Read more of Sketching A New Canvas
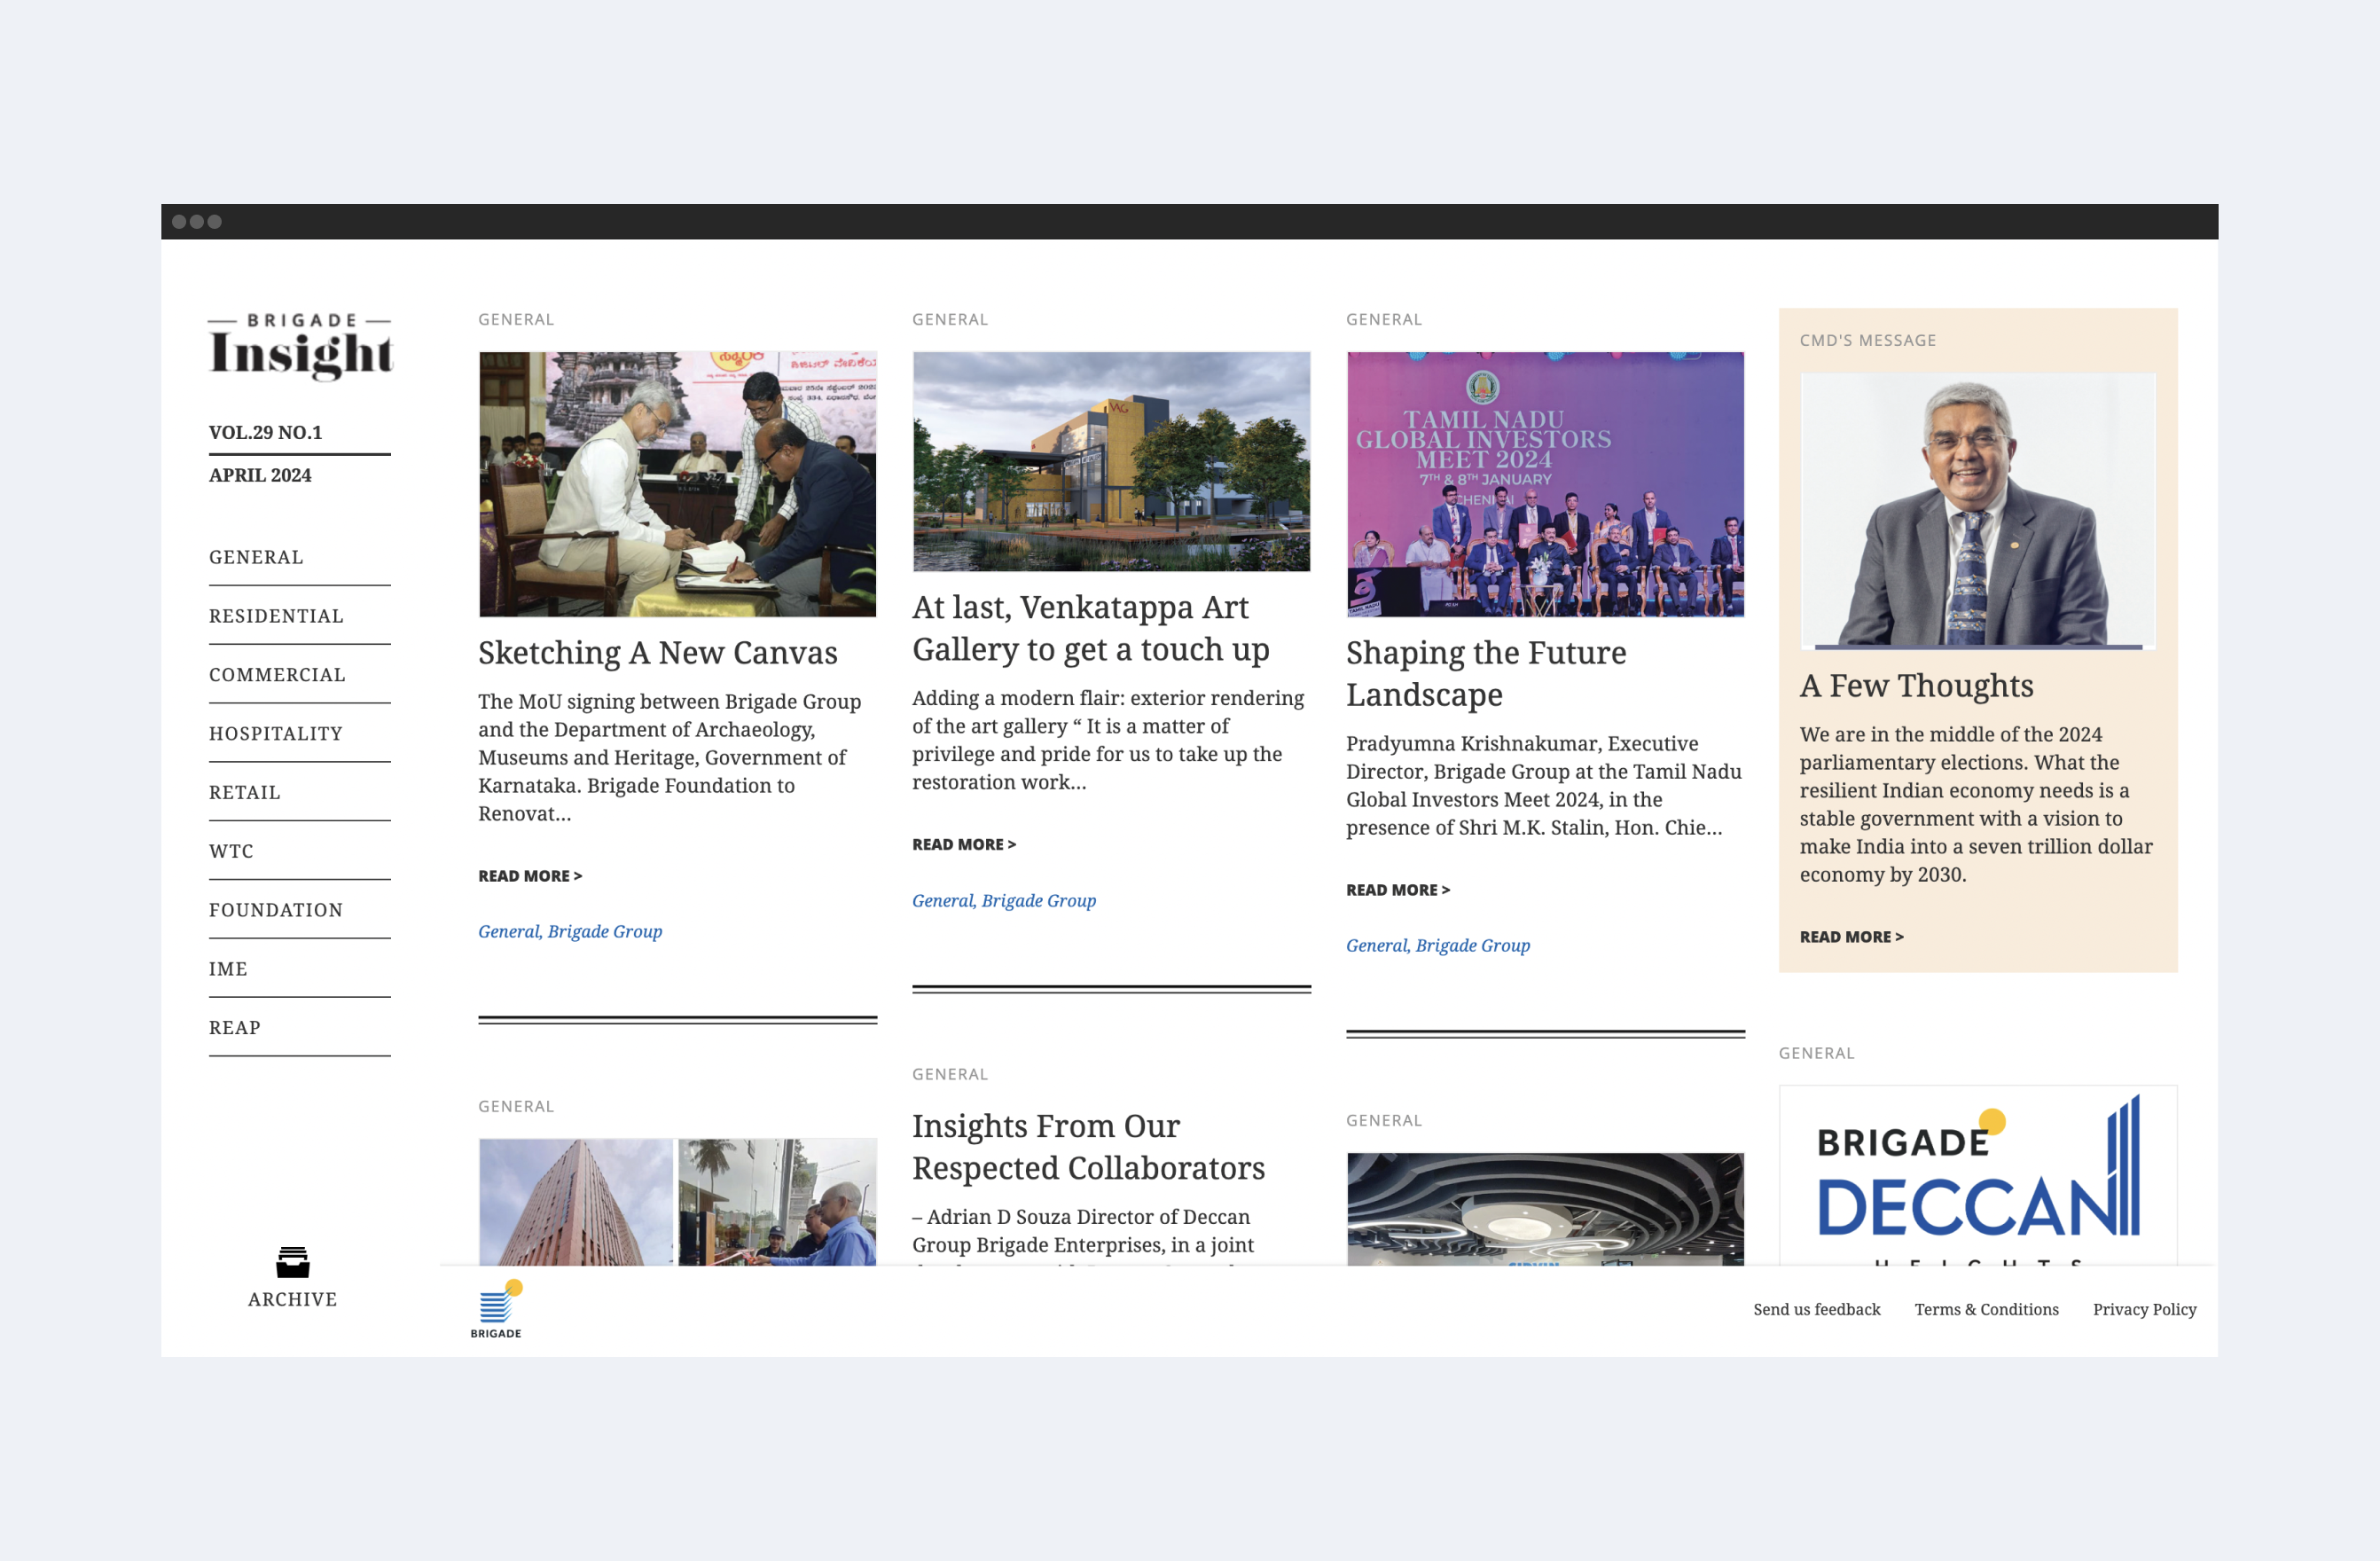 (530, 876)
